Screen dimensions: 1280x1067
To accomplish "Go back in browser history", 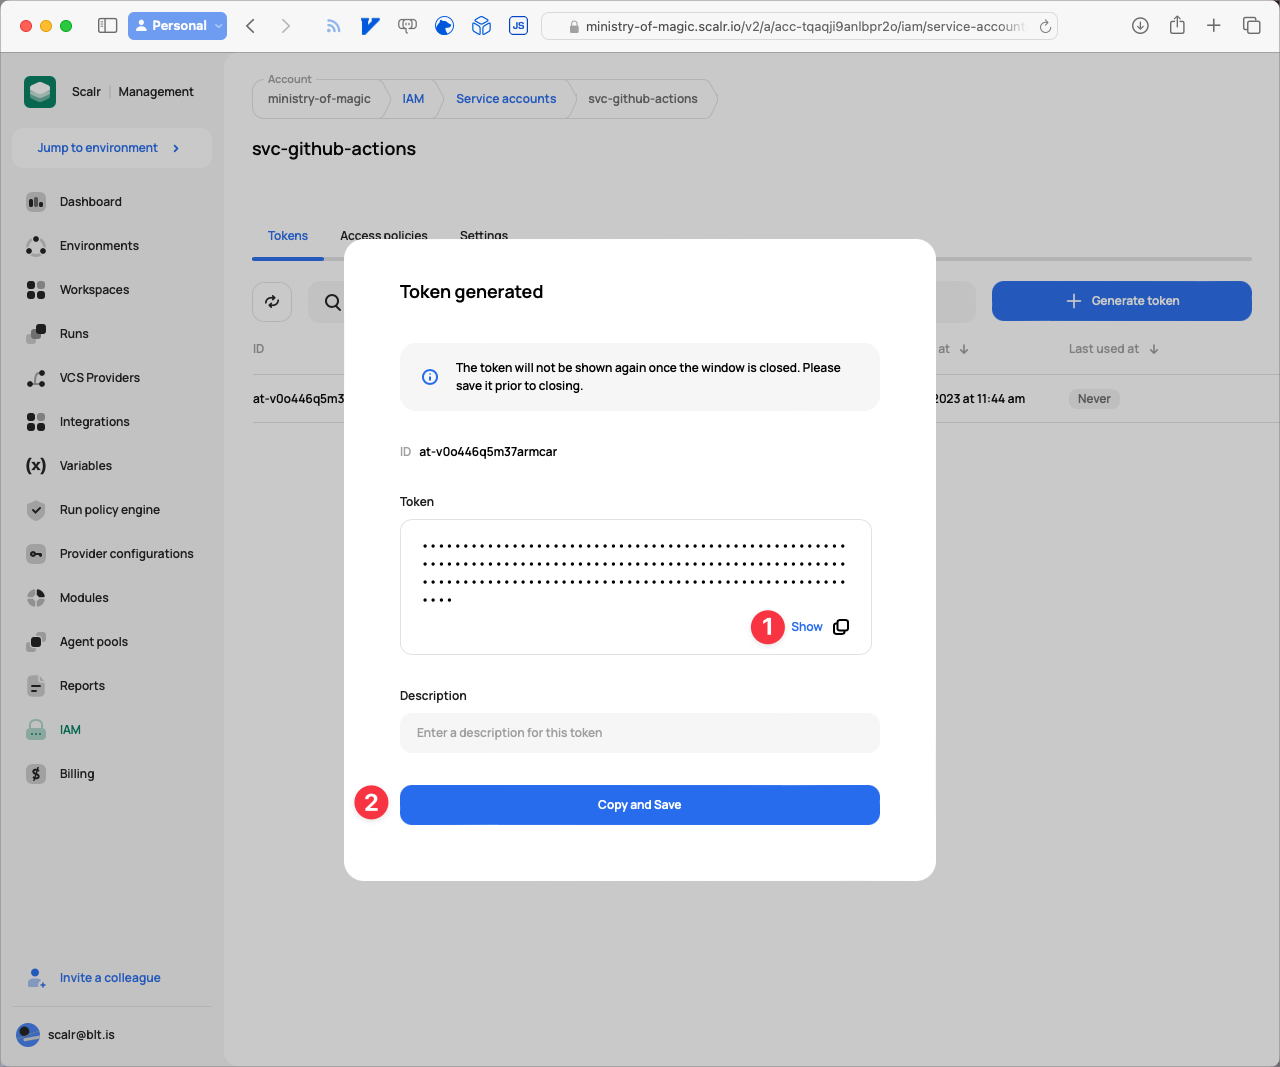I will tap(251, 26).
